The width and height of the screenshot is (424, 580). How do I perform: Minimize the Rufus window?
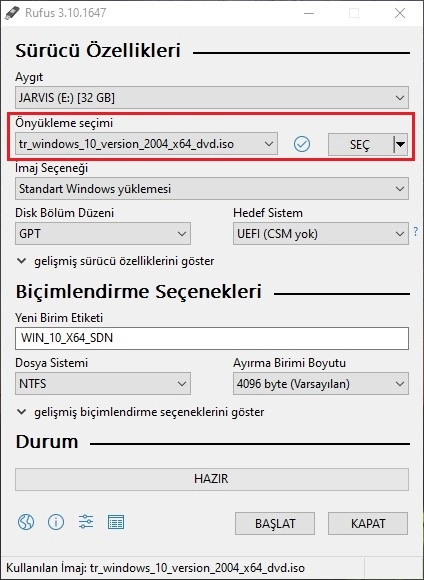309,13
